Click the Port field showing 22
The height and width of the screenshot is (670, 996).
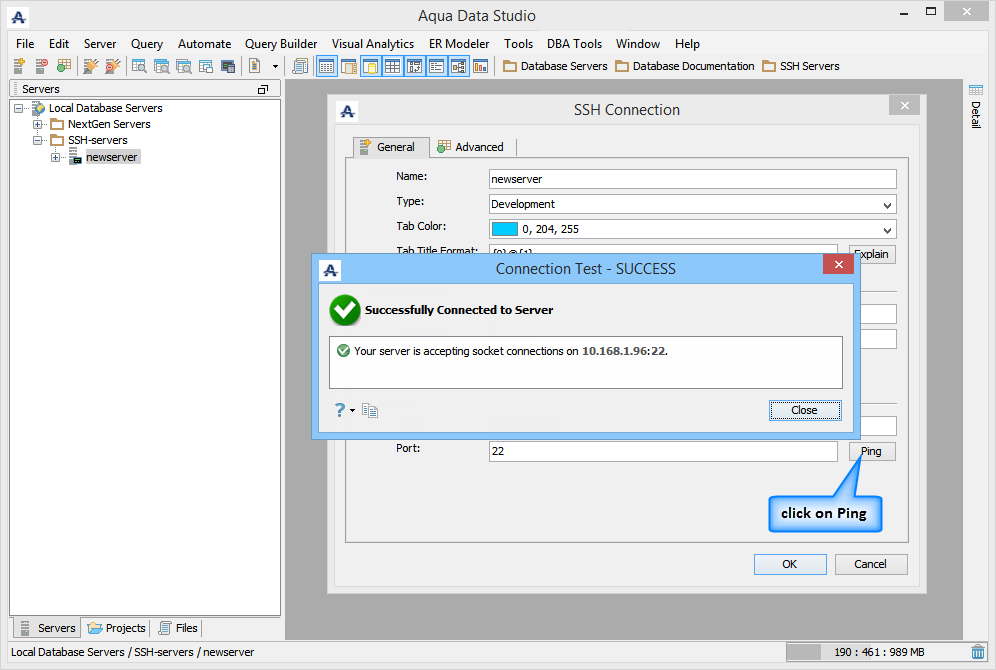click(x=663, y=452)
